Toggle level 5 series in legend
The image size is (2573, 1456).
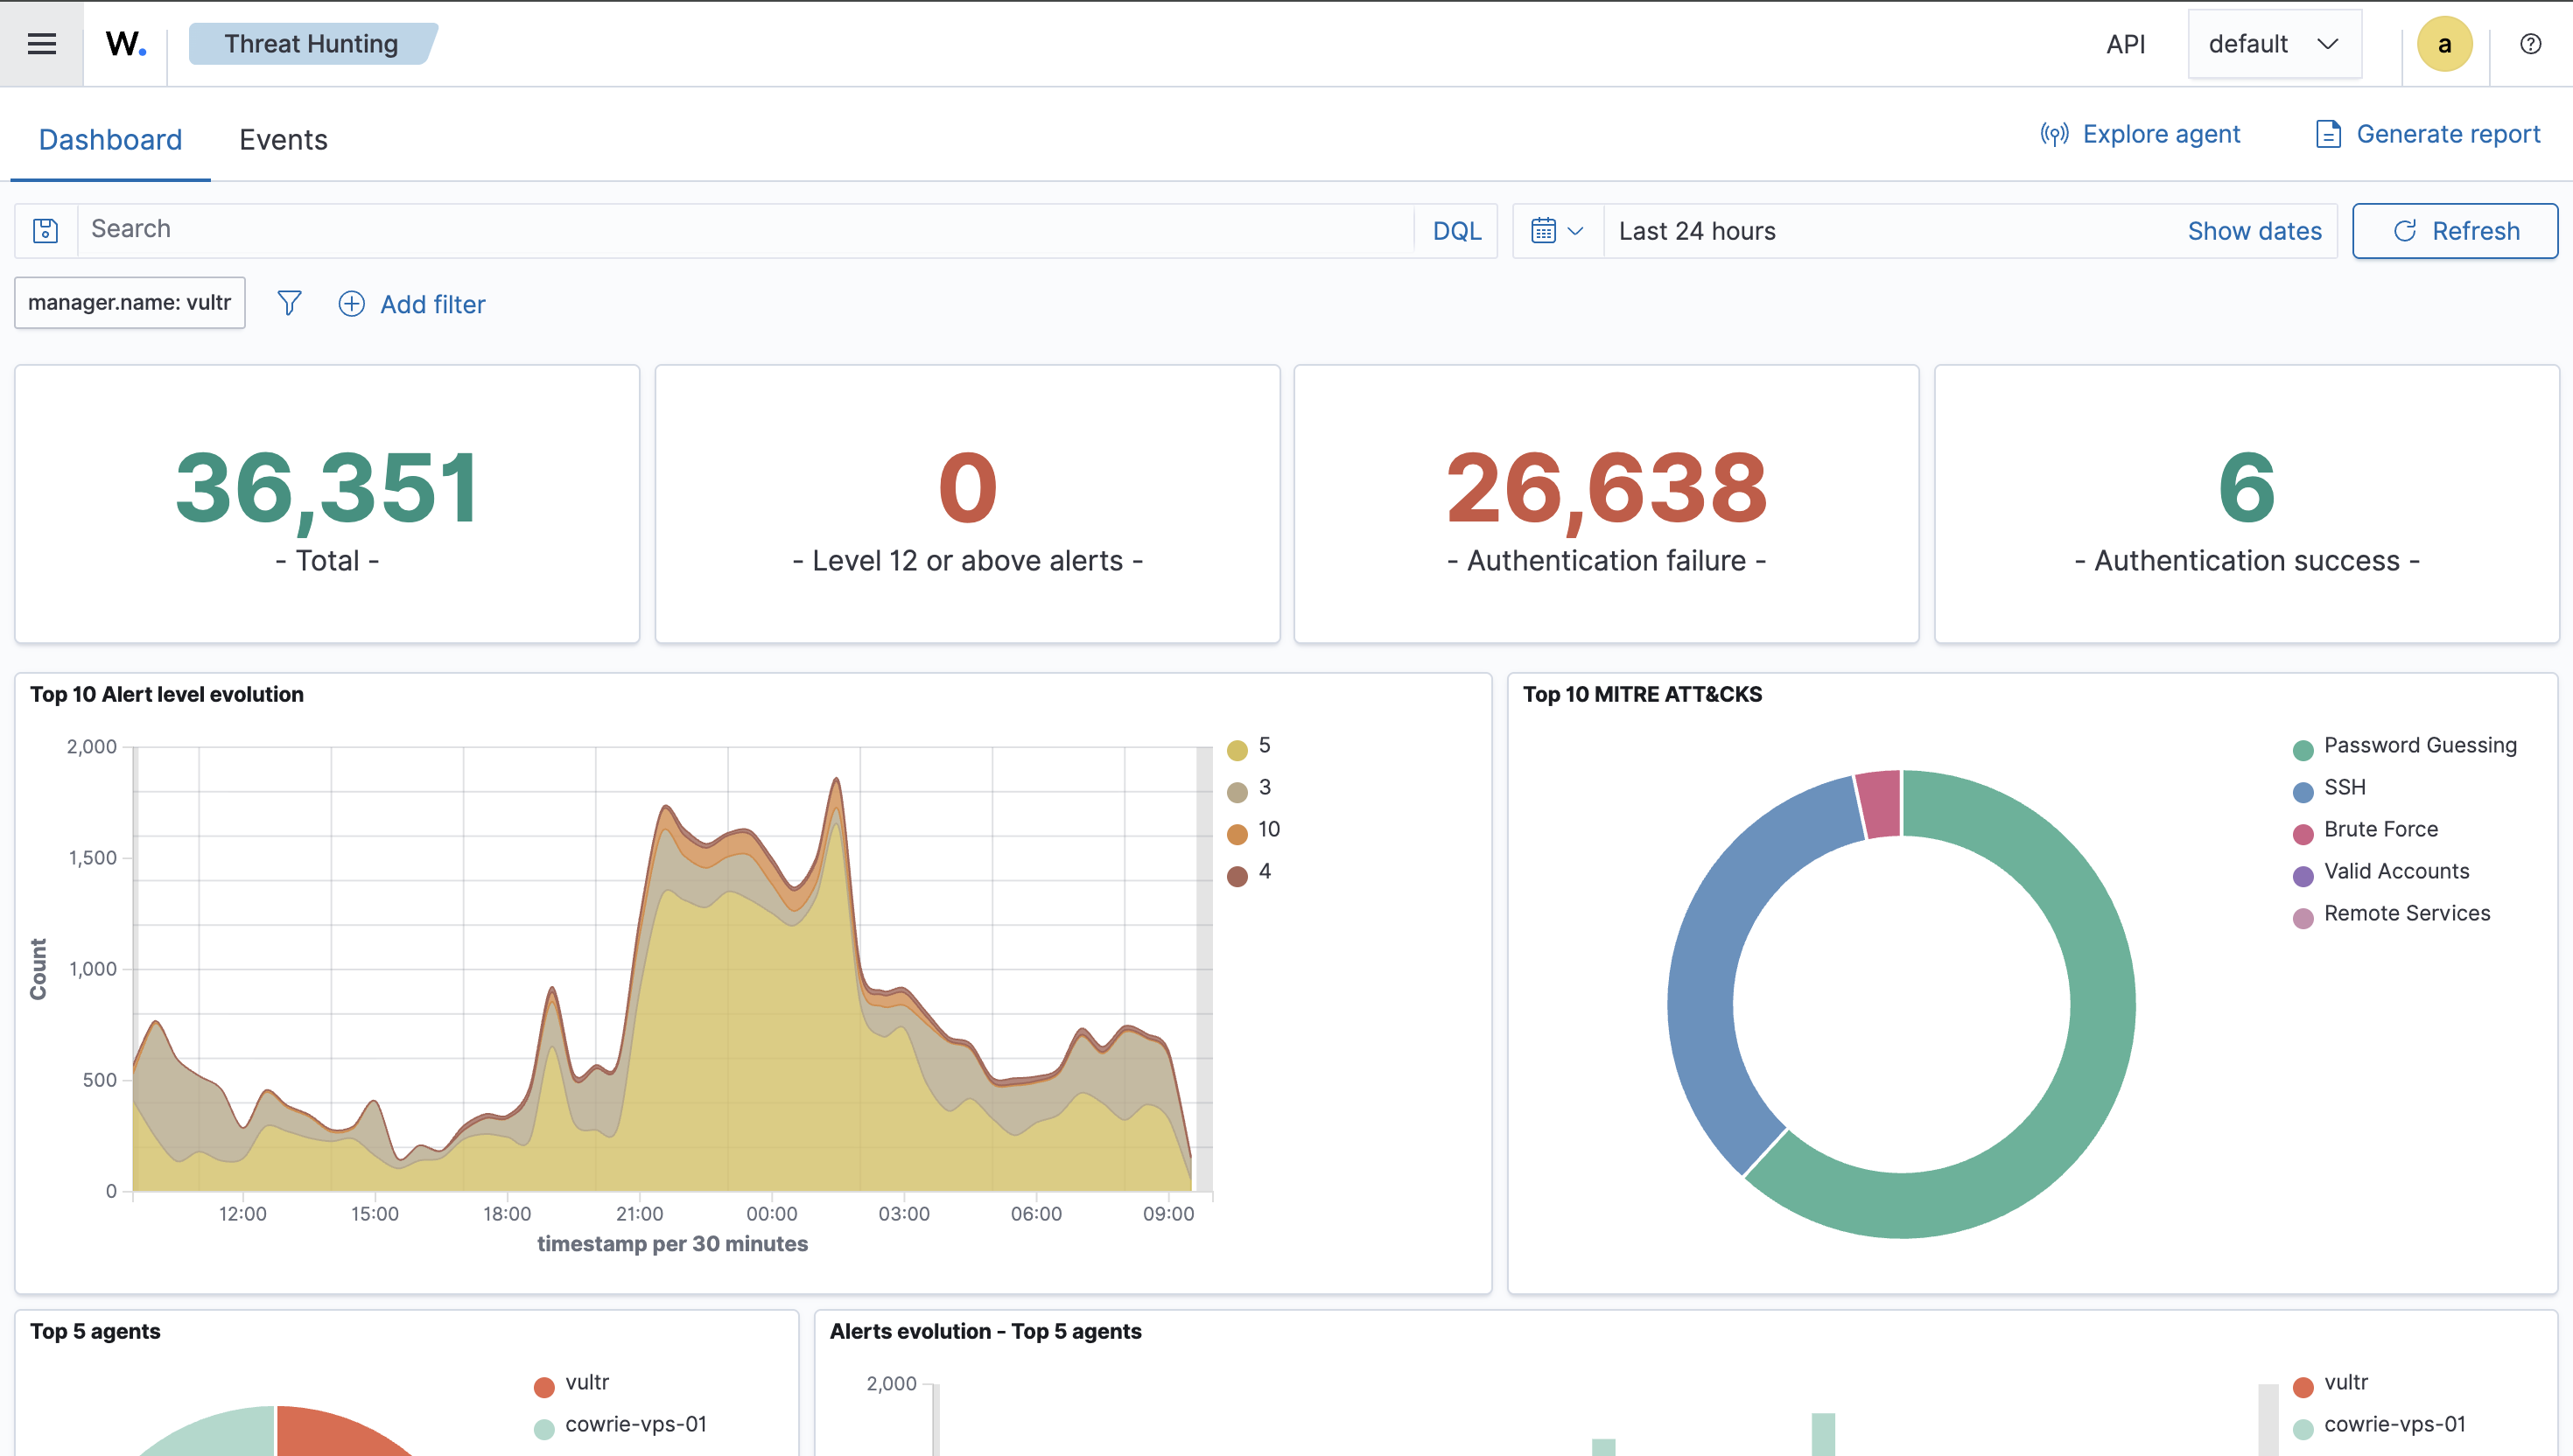click(1263, 746)
